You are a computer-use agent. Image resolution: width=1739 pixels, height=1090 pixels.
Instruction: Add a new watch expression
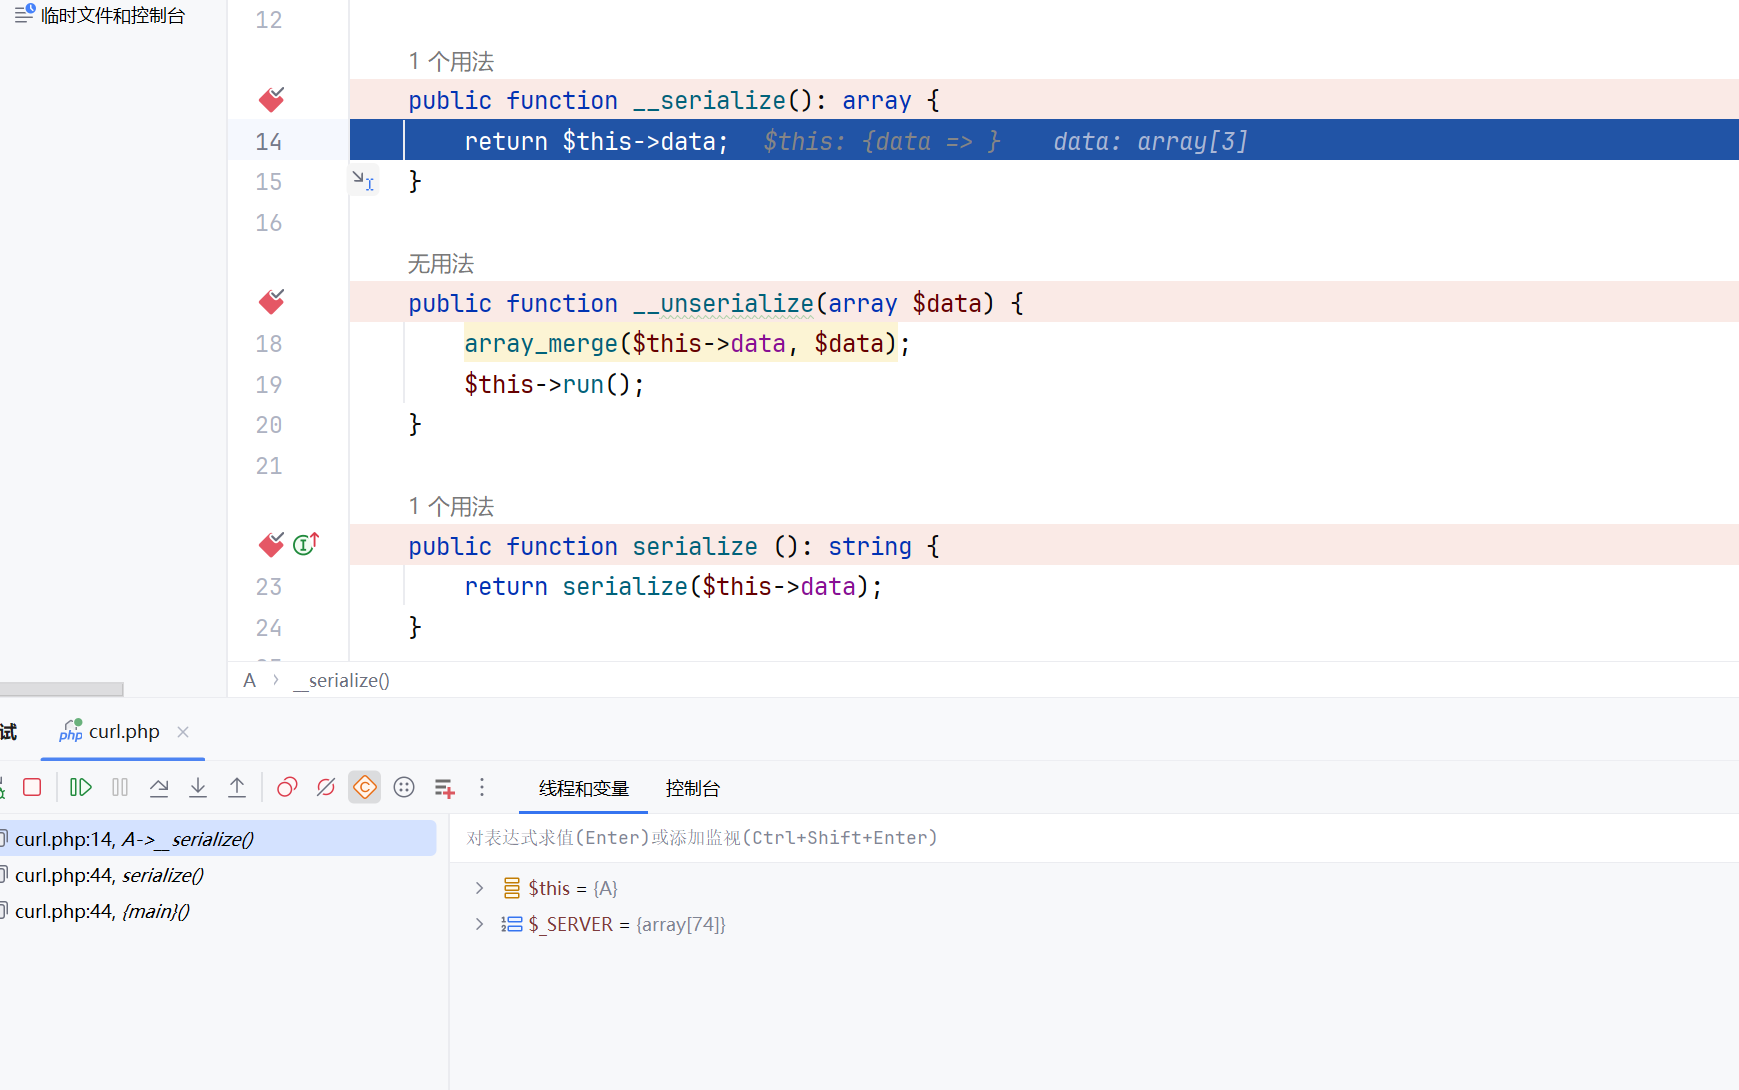point(445,788)
